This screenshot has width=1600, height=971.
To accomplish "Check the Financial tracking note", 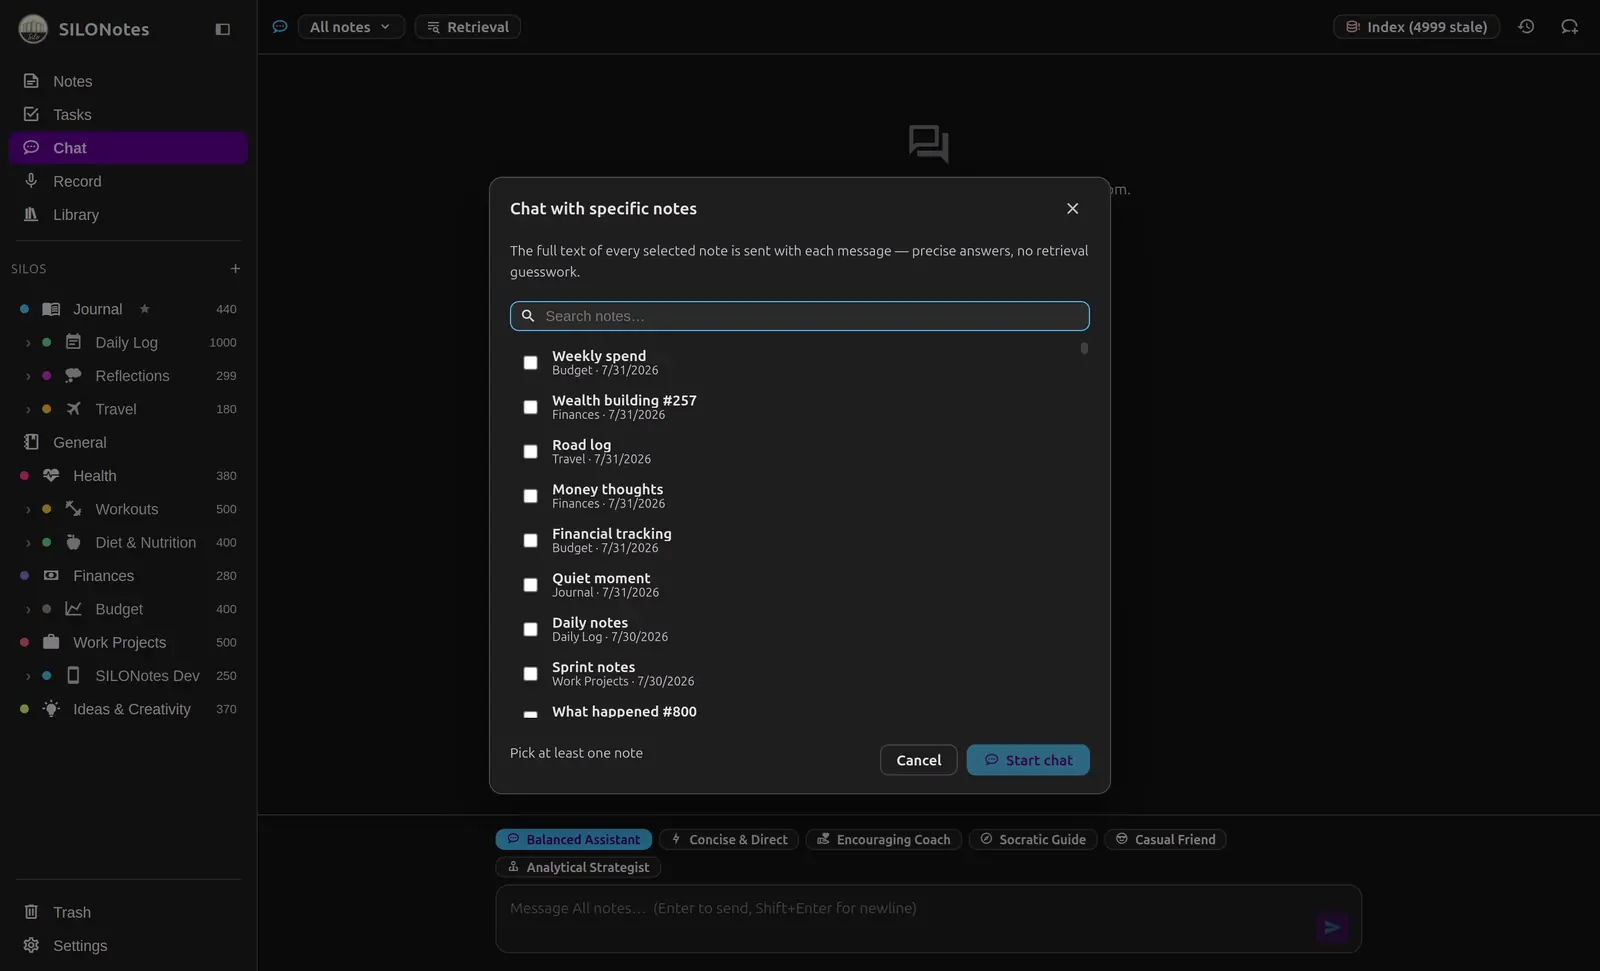I will point(530,540).
